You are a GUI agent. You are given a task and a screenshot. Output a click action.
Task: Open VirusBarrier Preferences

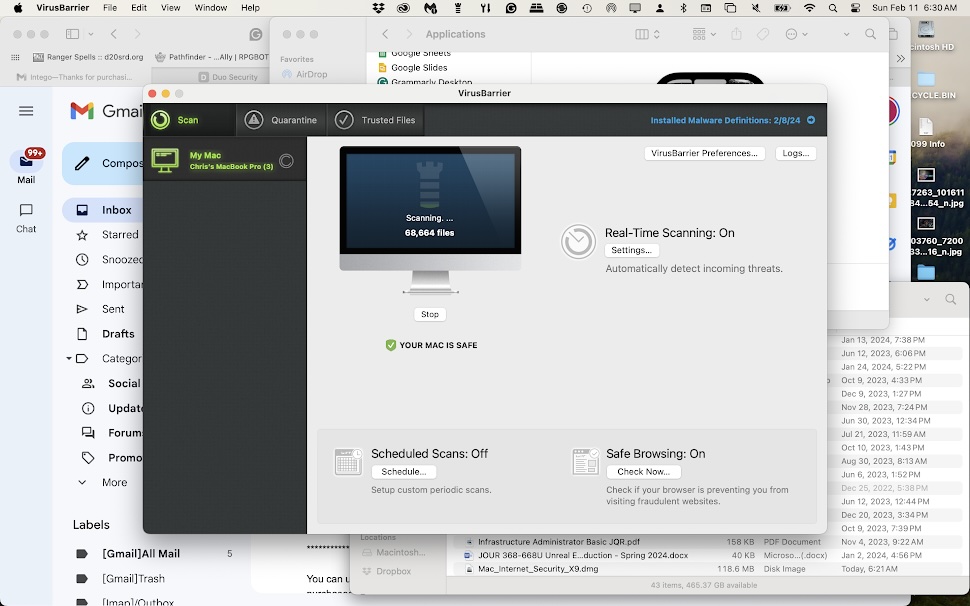[704, 153]
